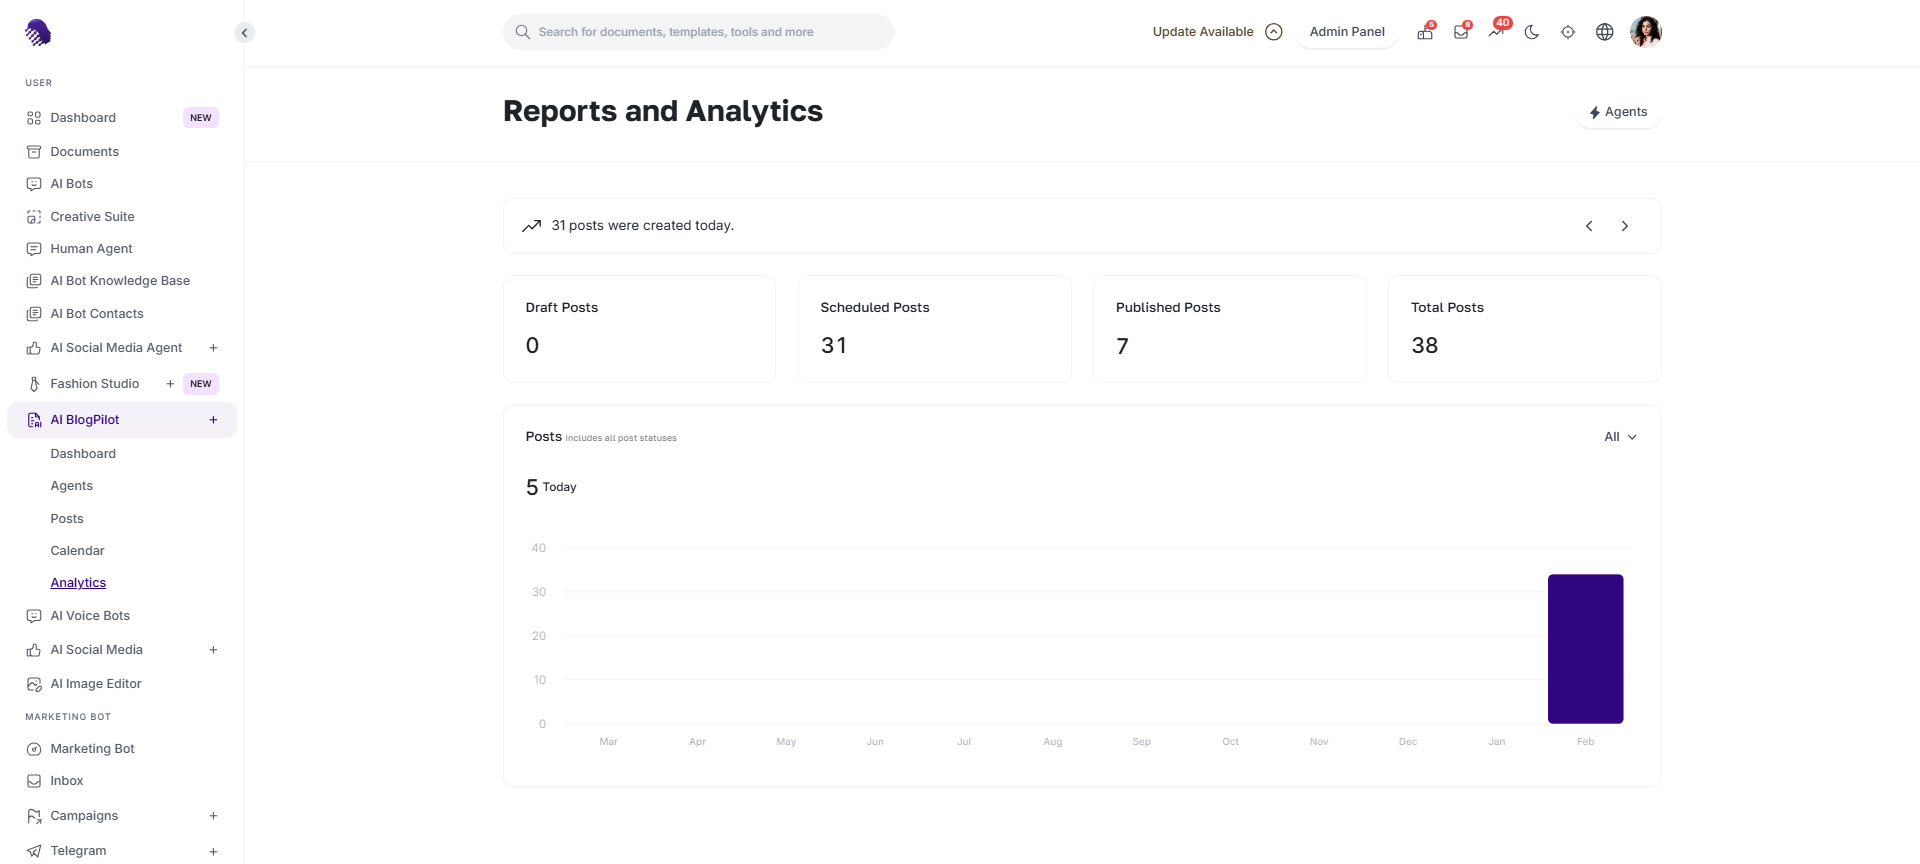Click the Telegram paper plane icon
Image resolution: width=1920 pixels, height=864 pixels.
[34, 851]
